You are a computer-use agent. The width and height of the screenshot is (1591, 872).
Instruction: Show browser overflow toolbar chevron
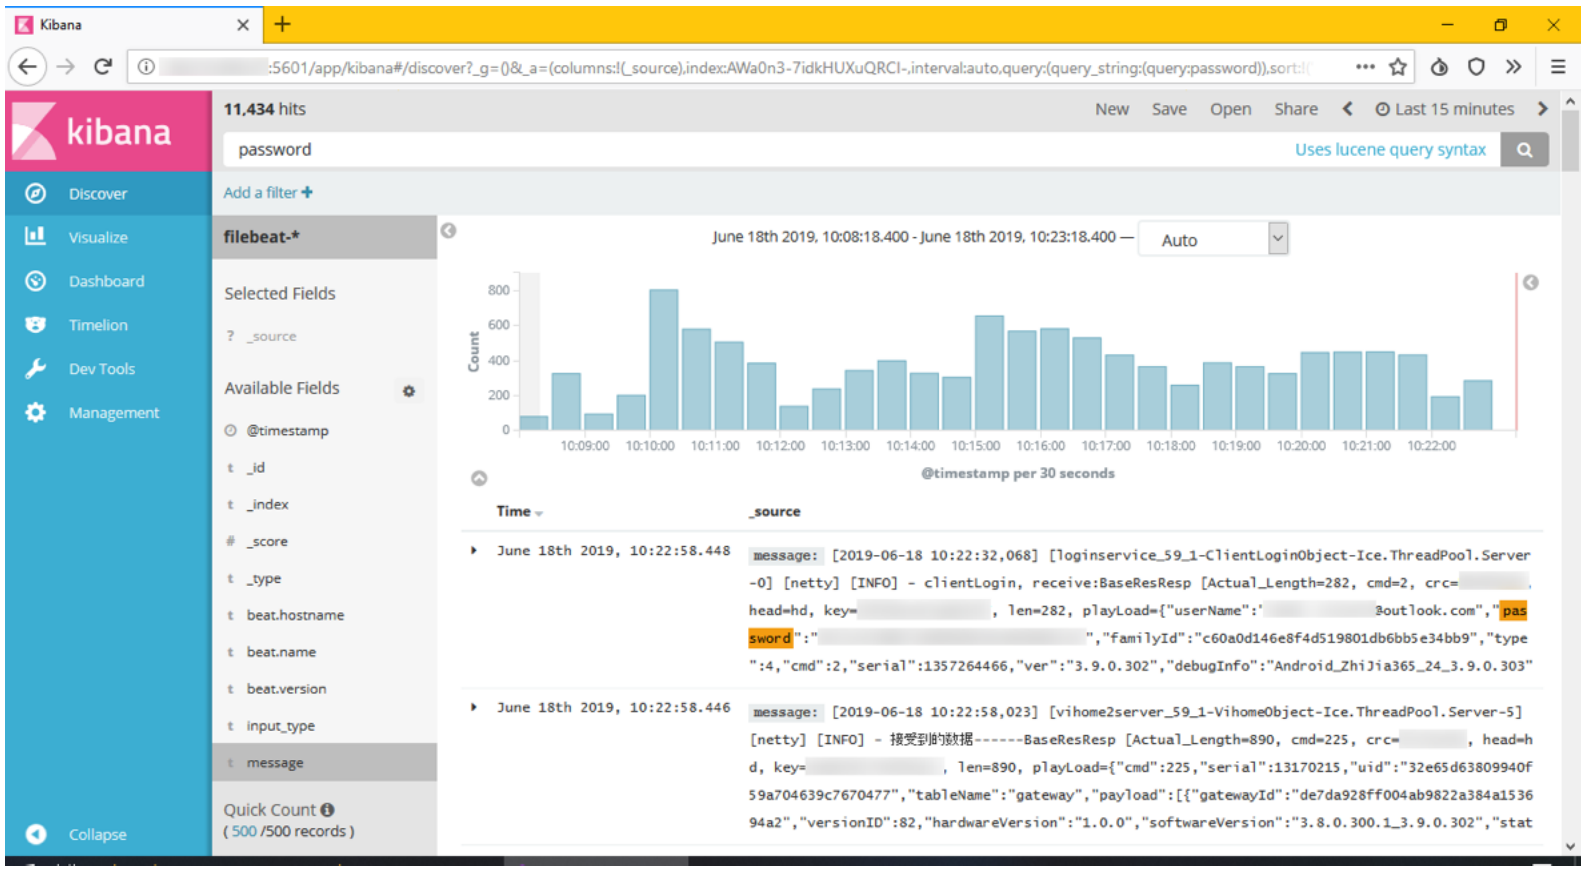click(x=1513, y=67)
